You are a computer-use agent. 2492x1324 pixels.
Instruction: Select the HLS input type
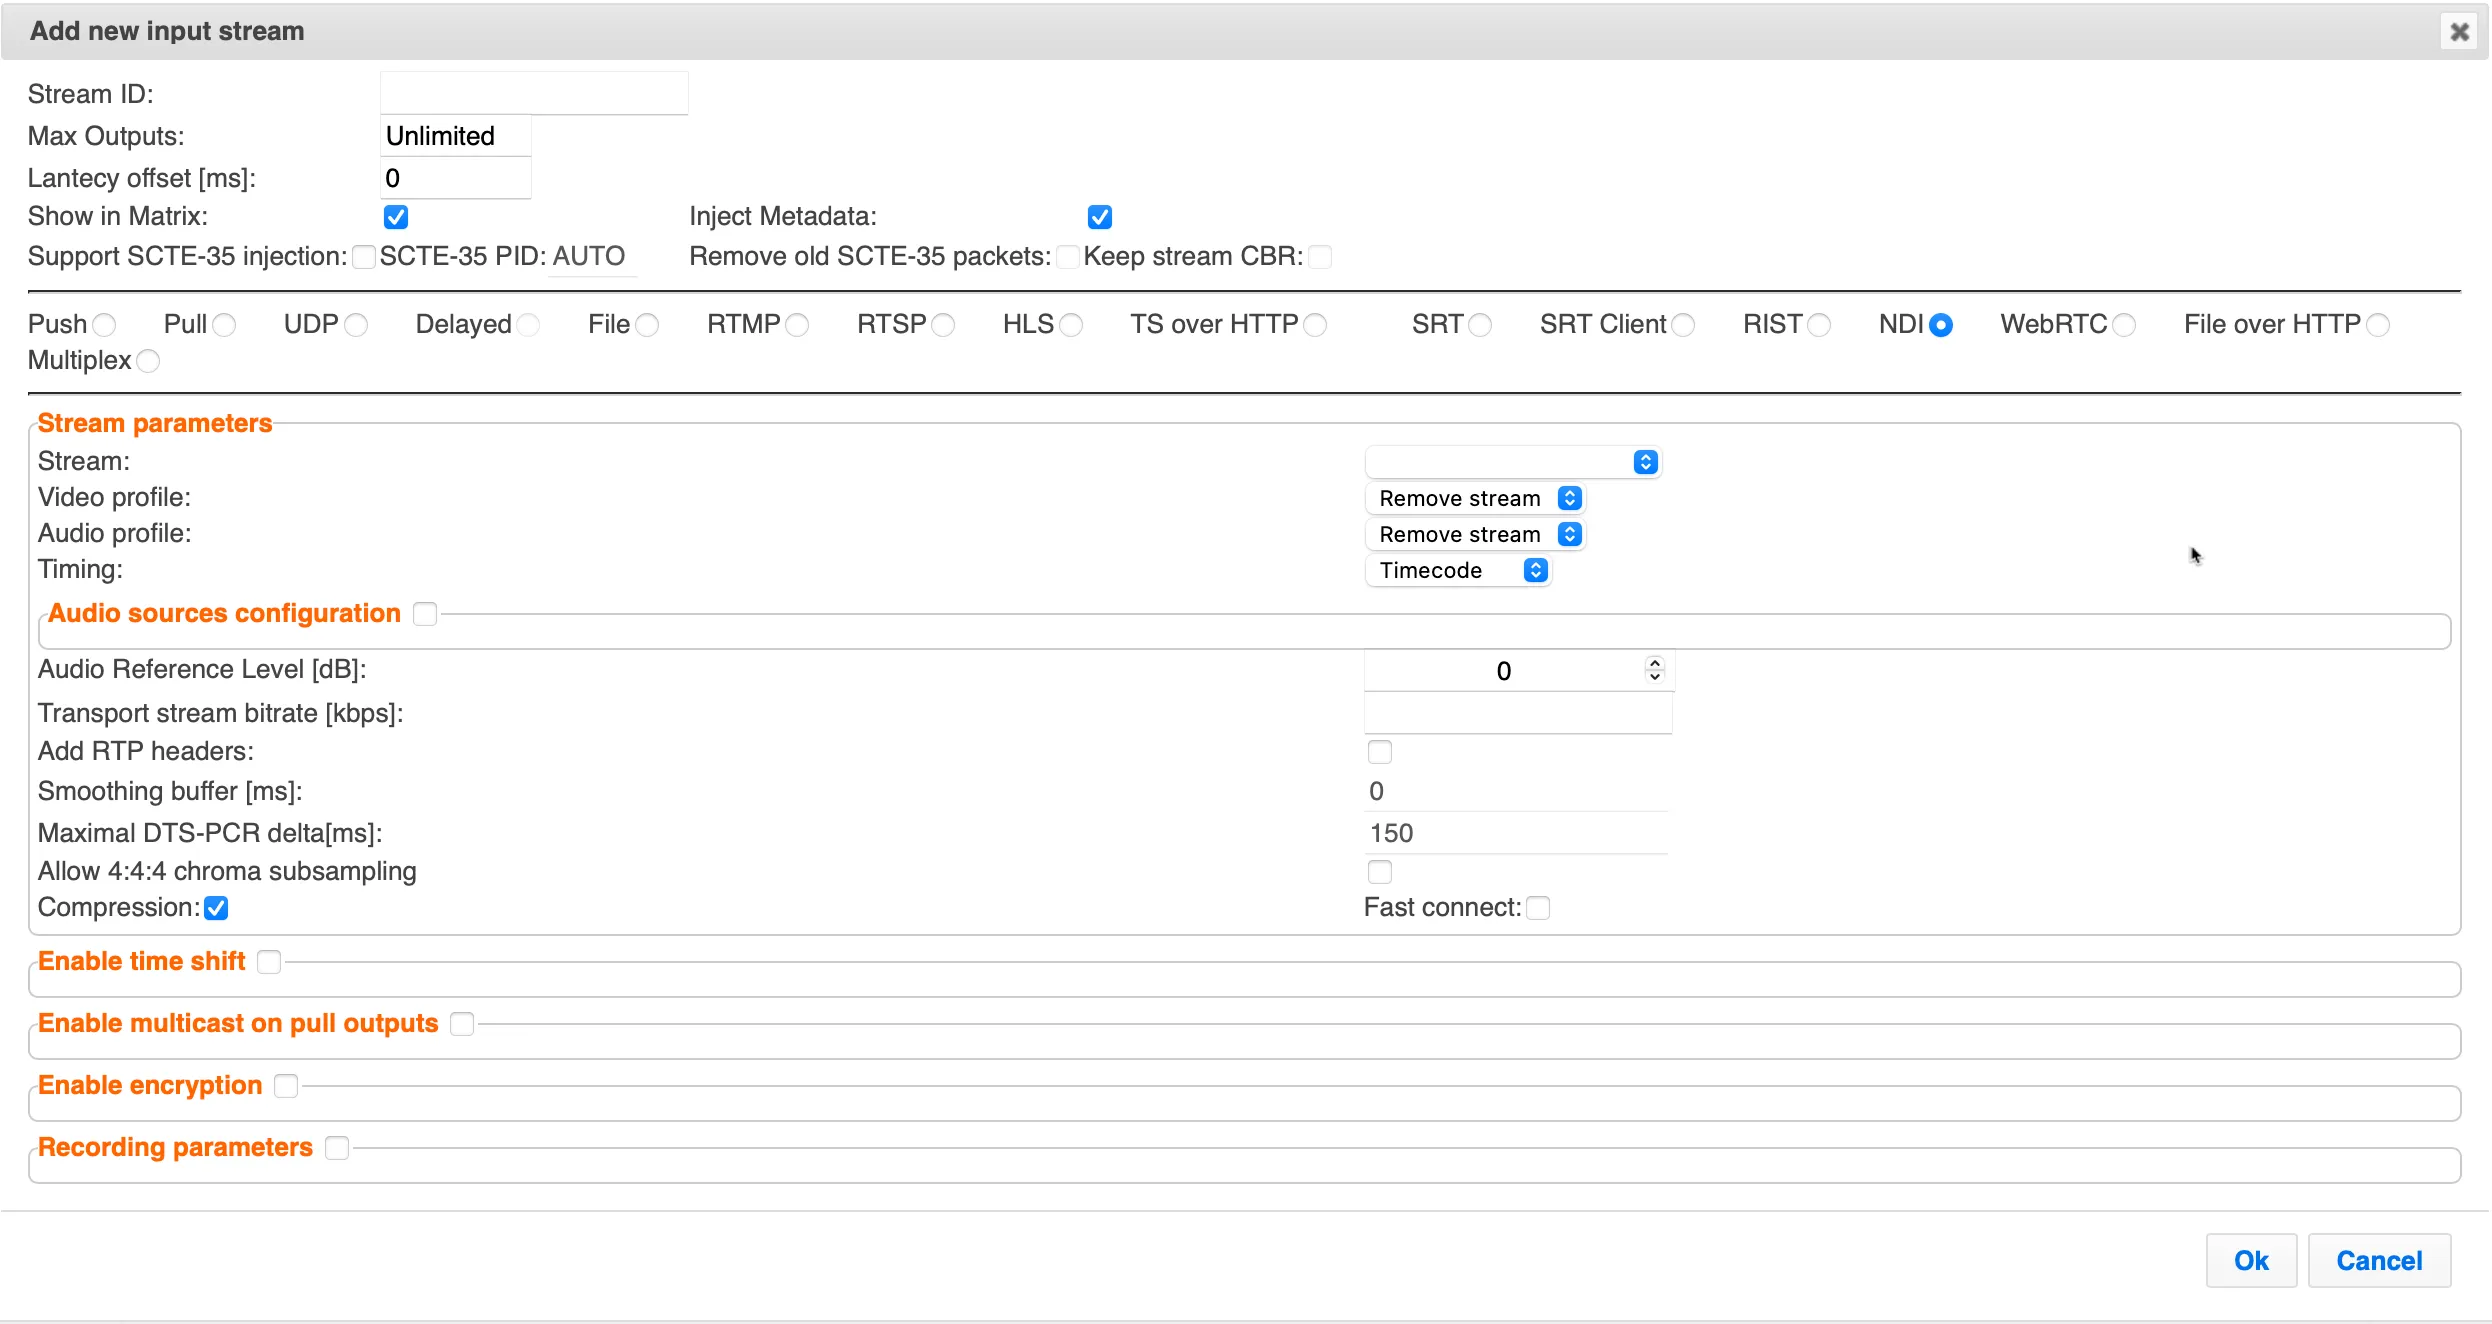coord(1071,325)
